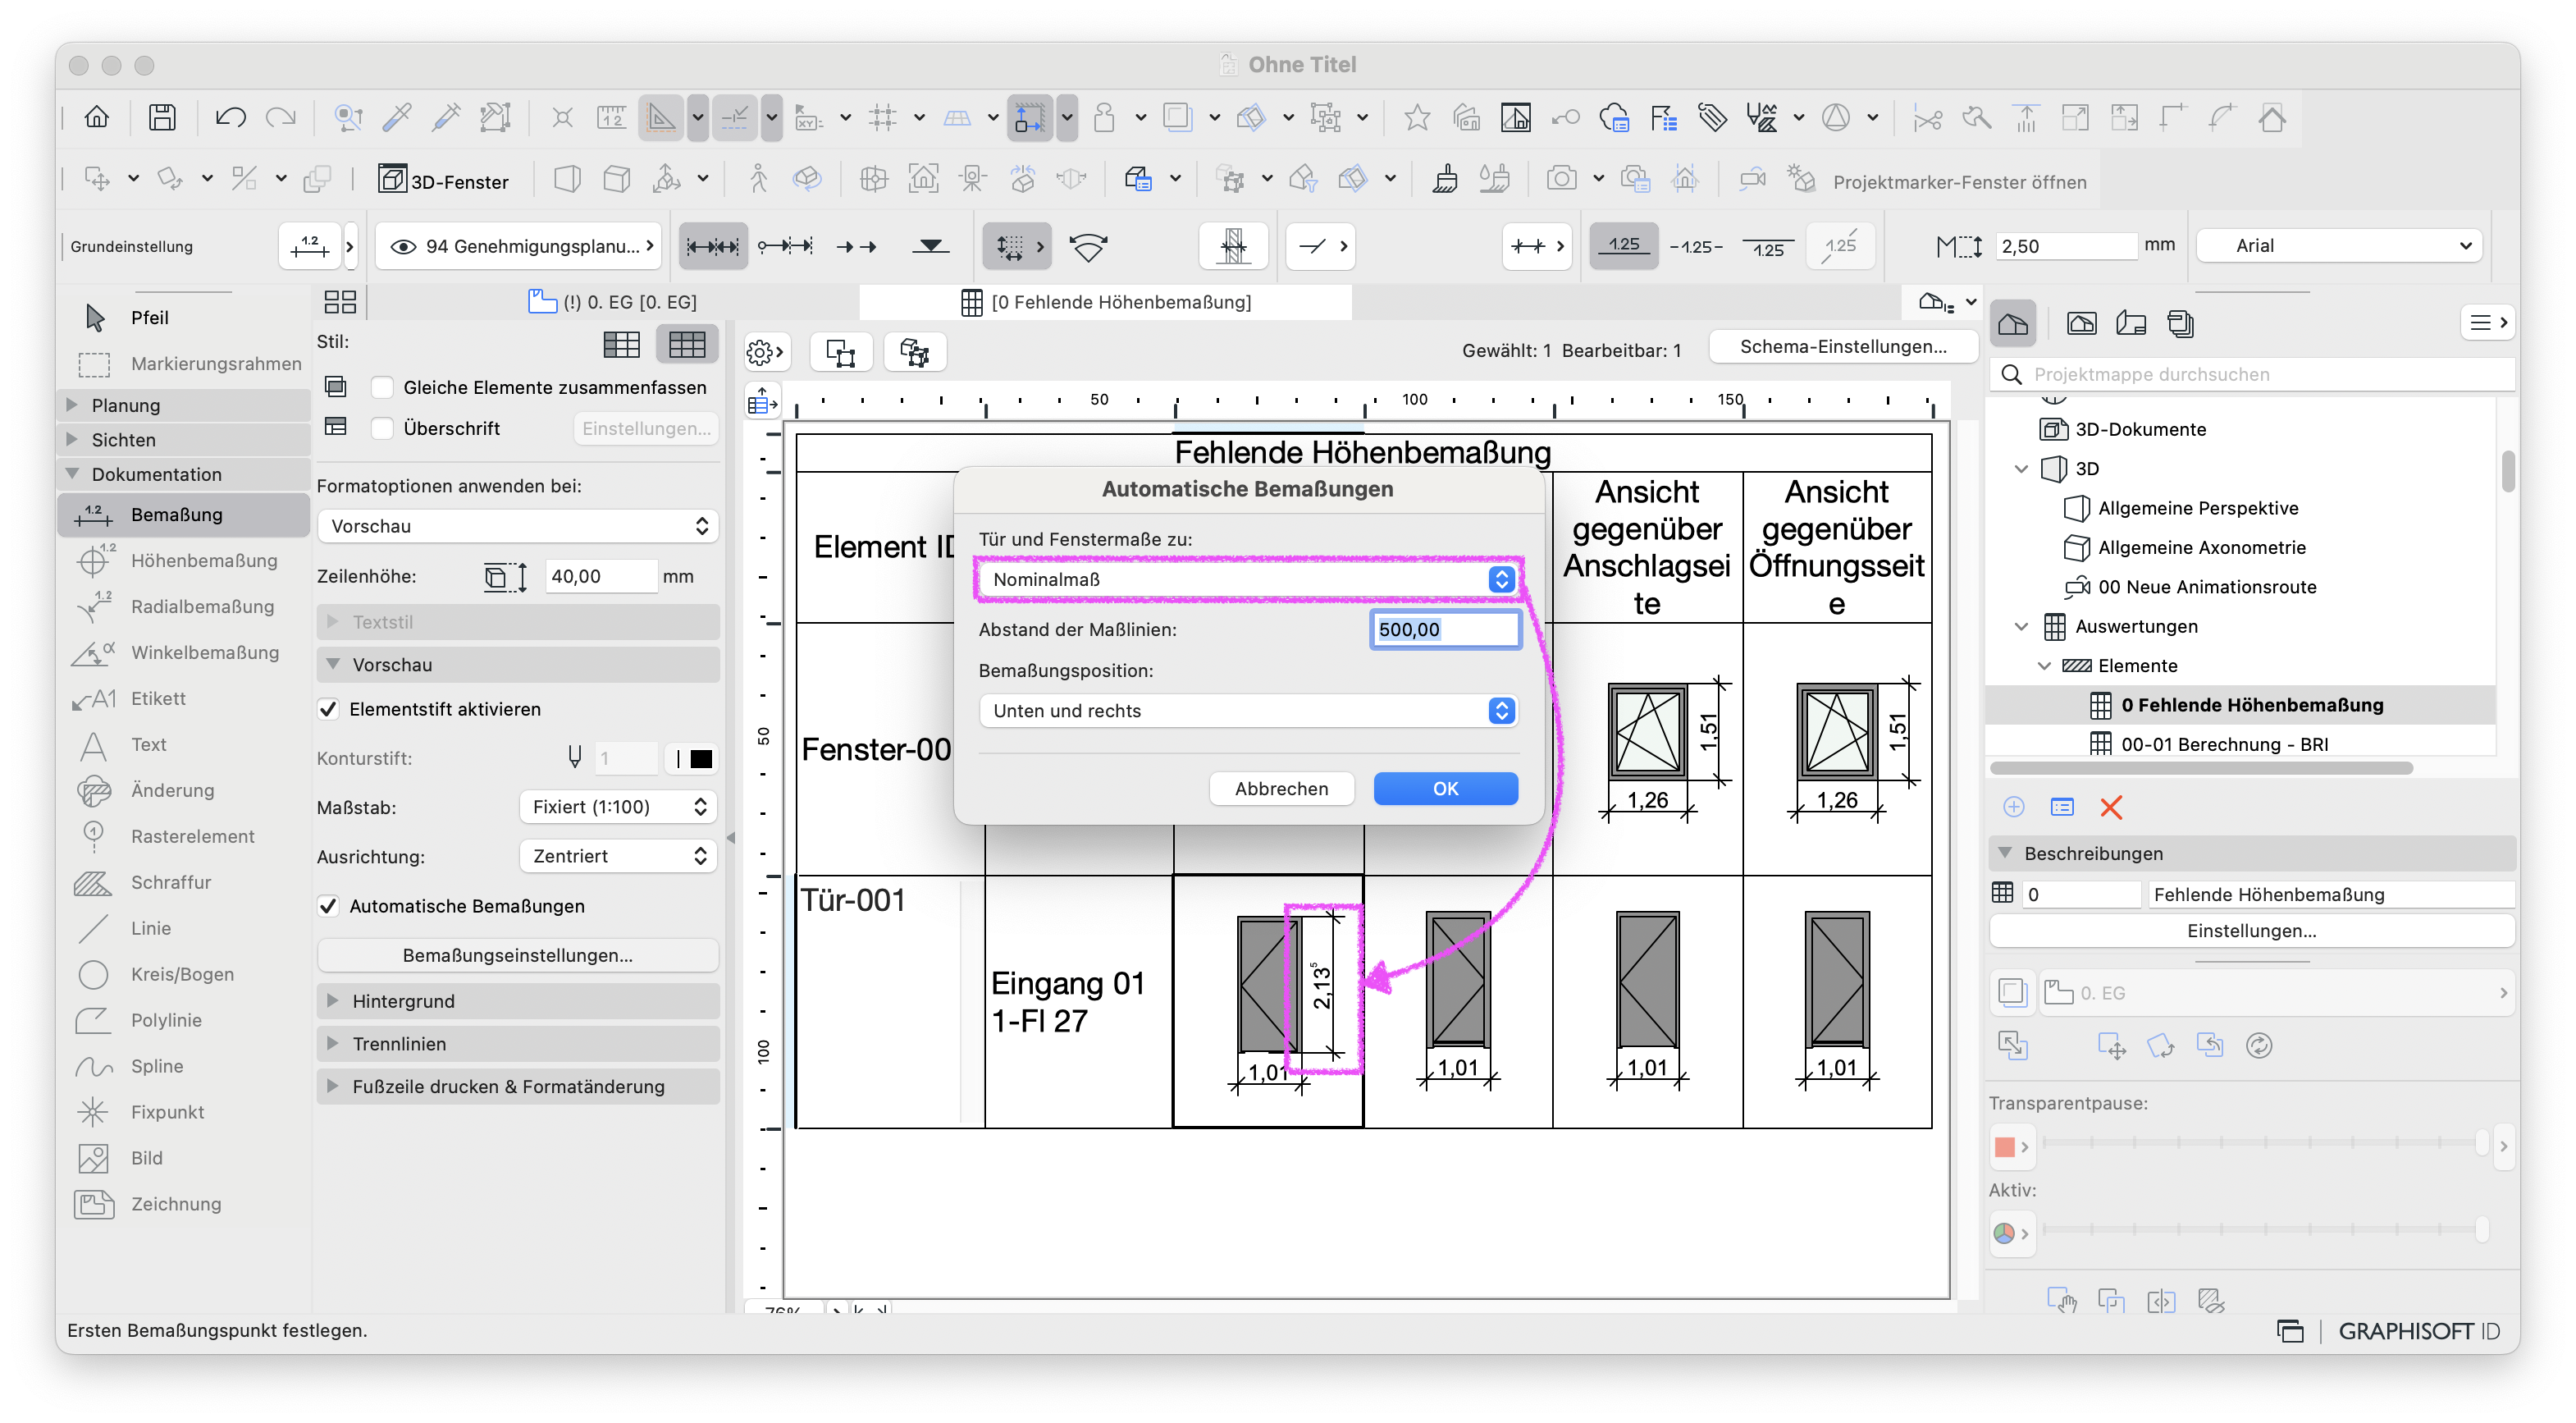Open the Maßstab Fixiert (1:100) dropdown
This screenshot has height=1423, width=2576.
point(618,807)
